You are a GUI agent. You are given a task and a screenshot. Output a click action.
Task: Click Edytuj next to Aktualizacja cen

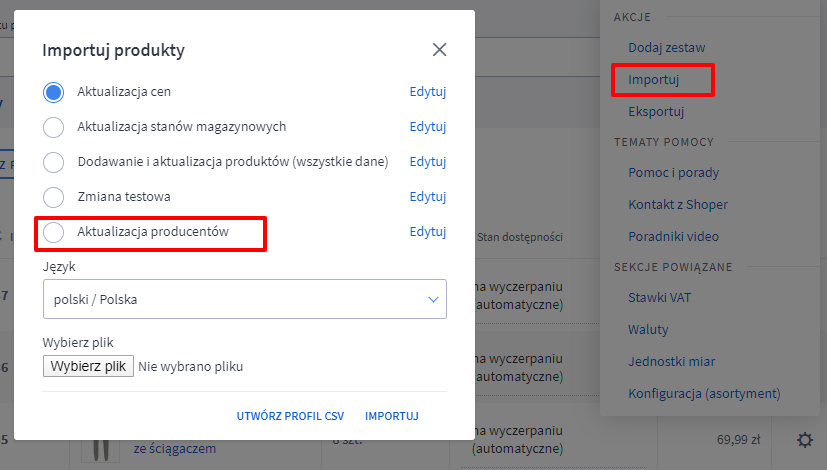pos(428,92)
